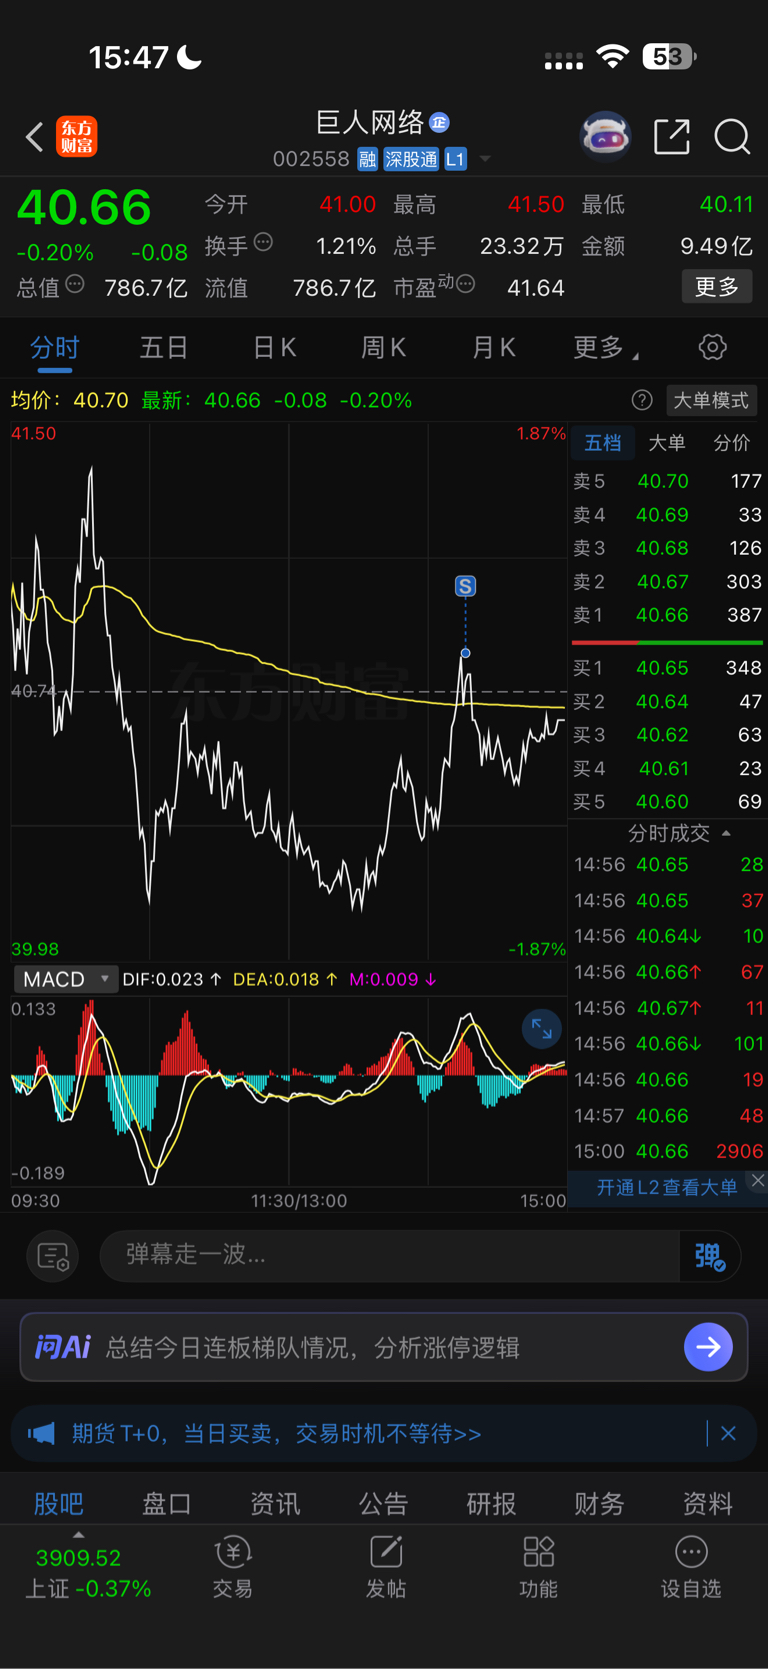Tap the megaphone announcement icon
Image resolution: width=768 pixels, height=1669 pixels.
[41, 1433]
